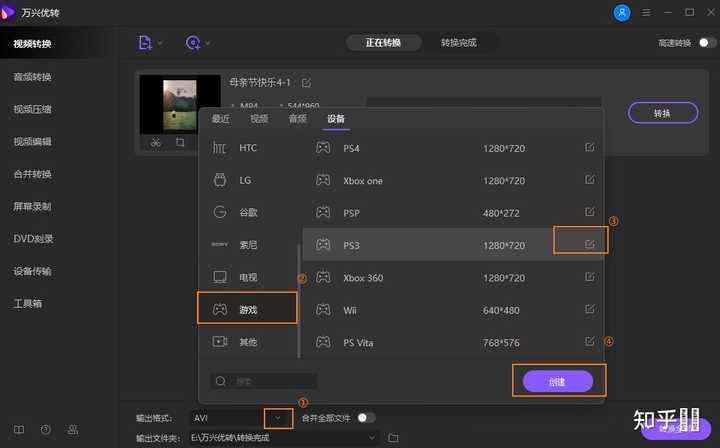
Task: Switch to the 音频 format tab
Action: pyautogui.click(x=298, y=119)
